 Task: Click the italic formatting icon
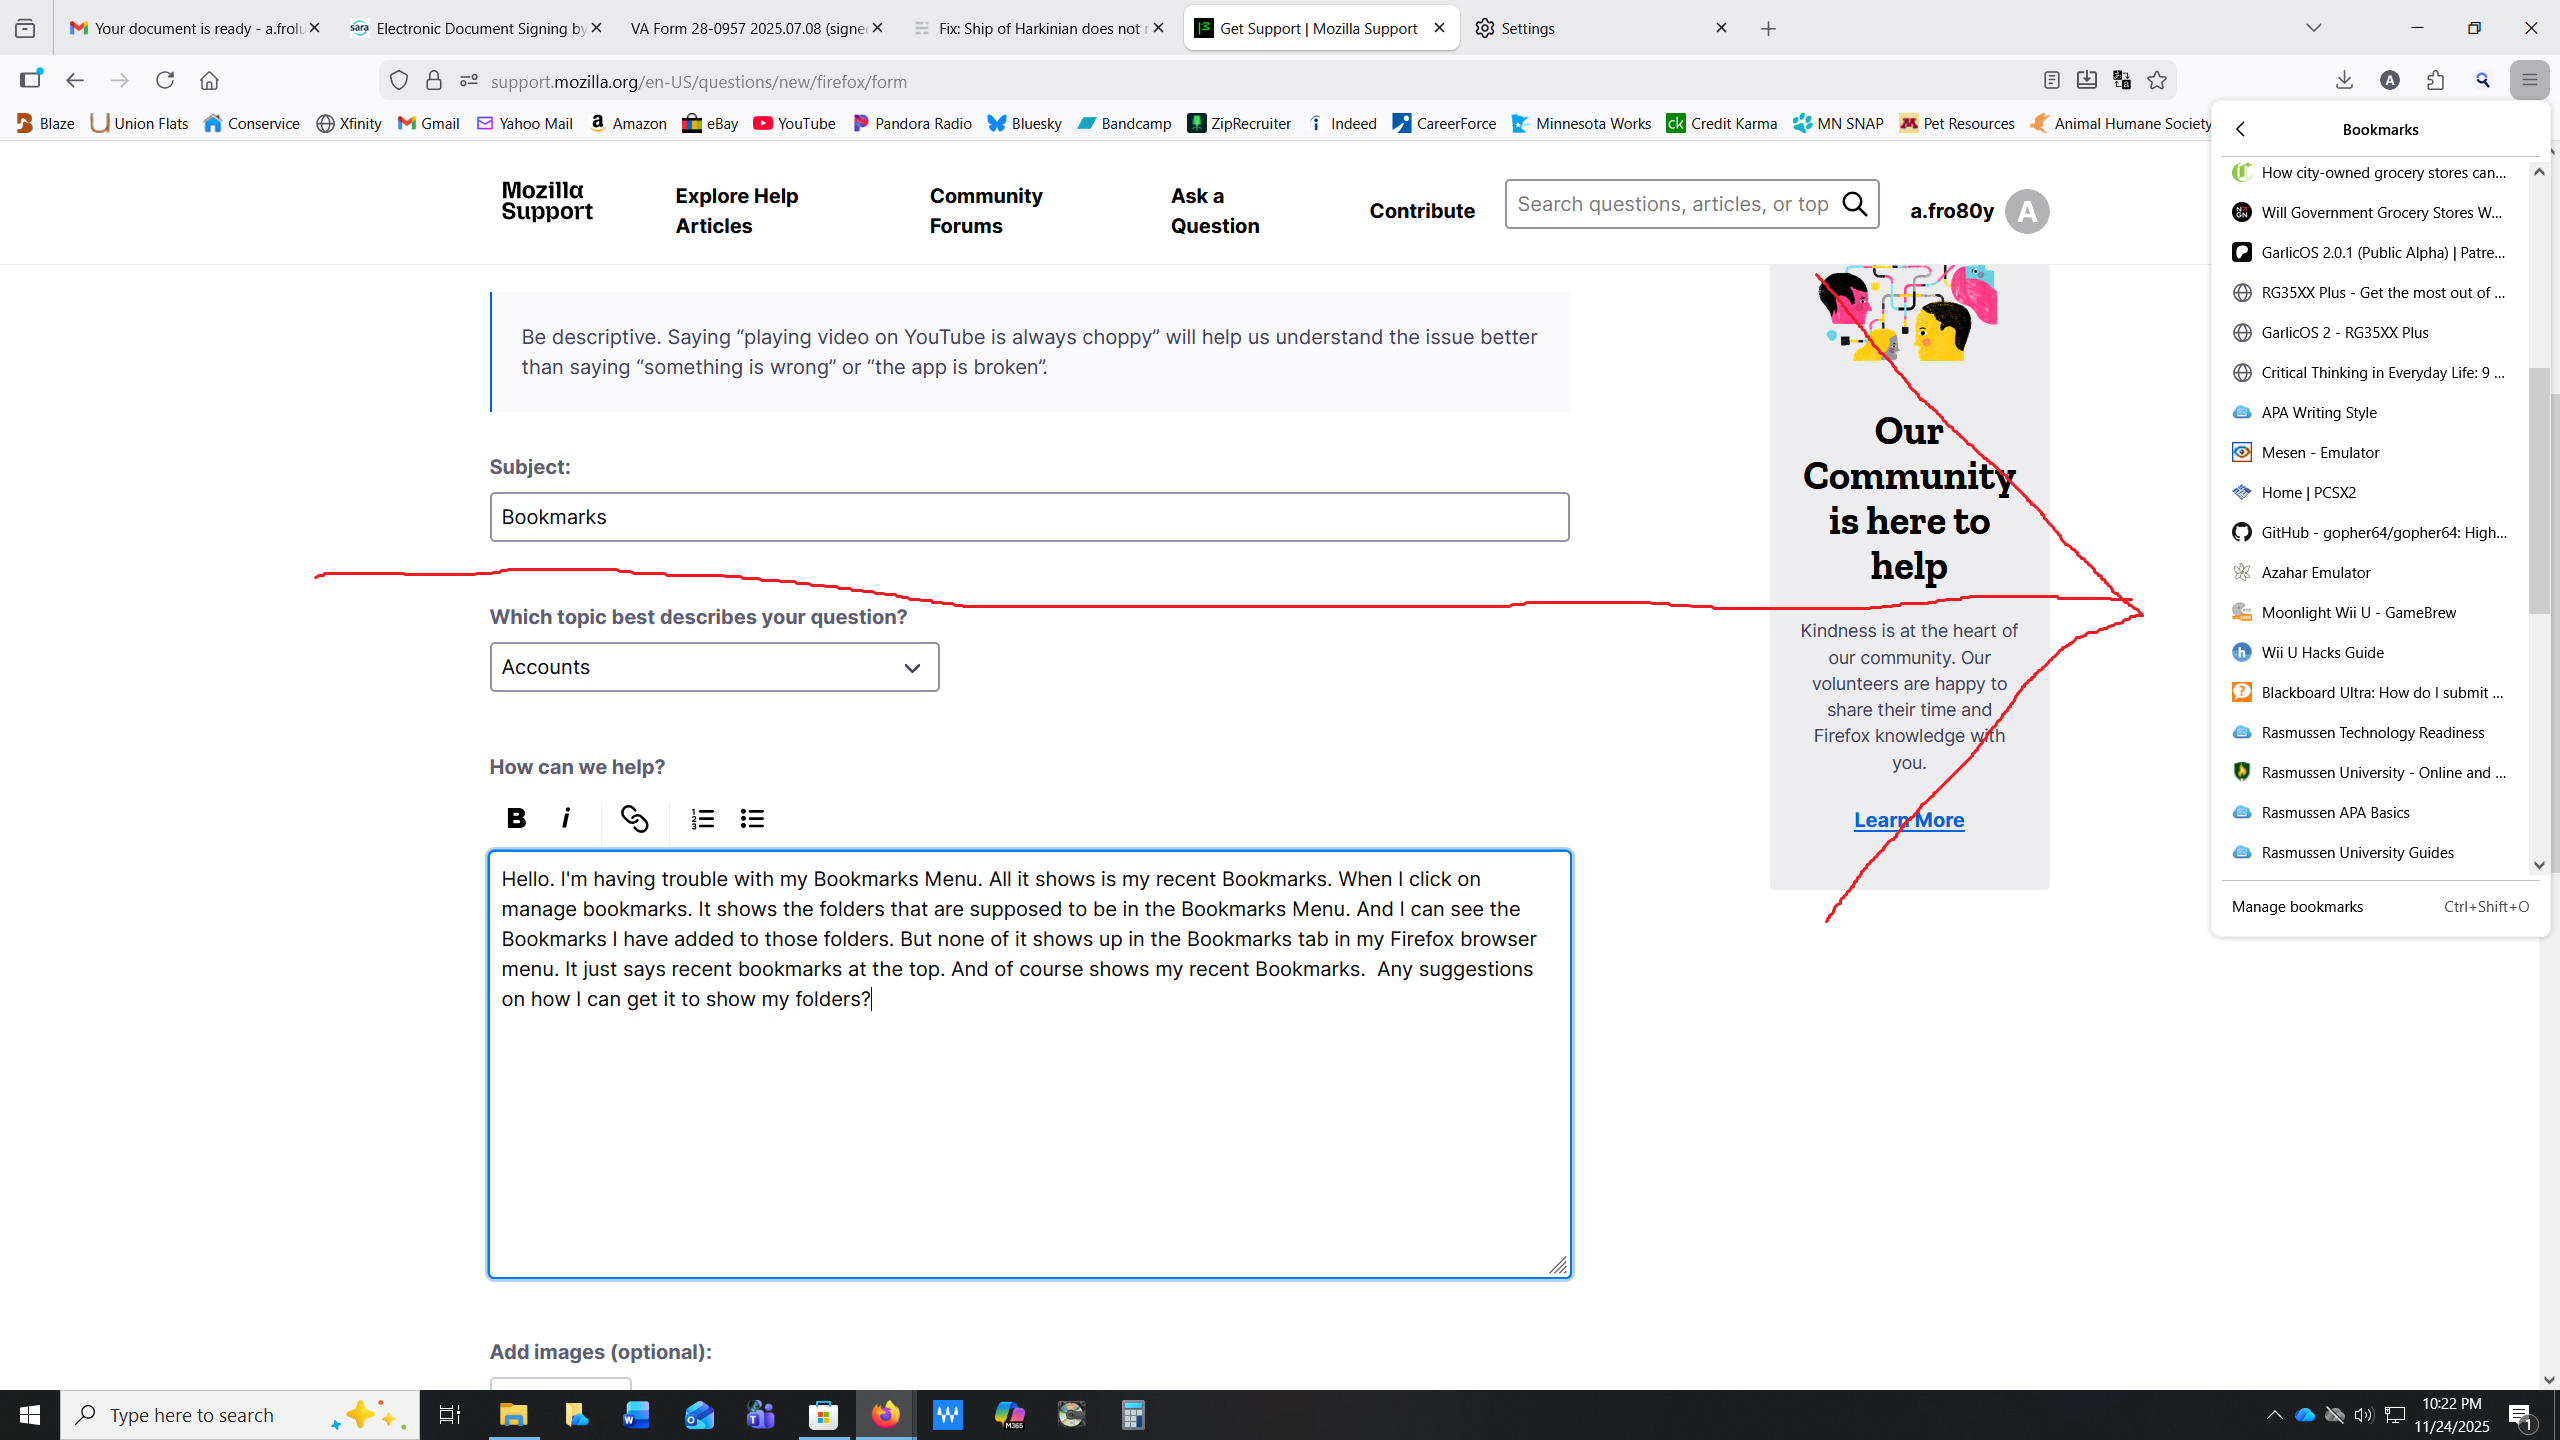(x=566, y=818)
